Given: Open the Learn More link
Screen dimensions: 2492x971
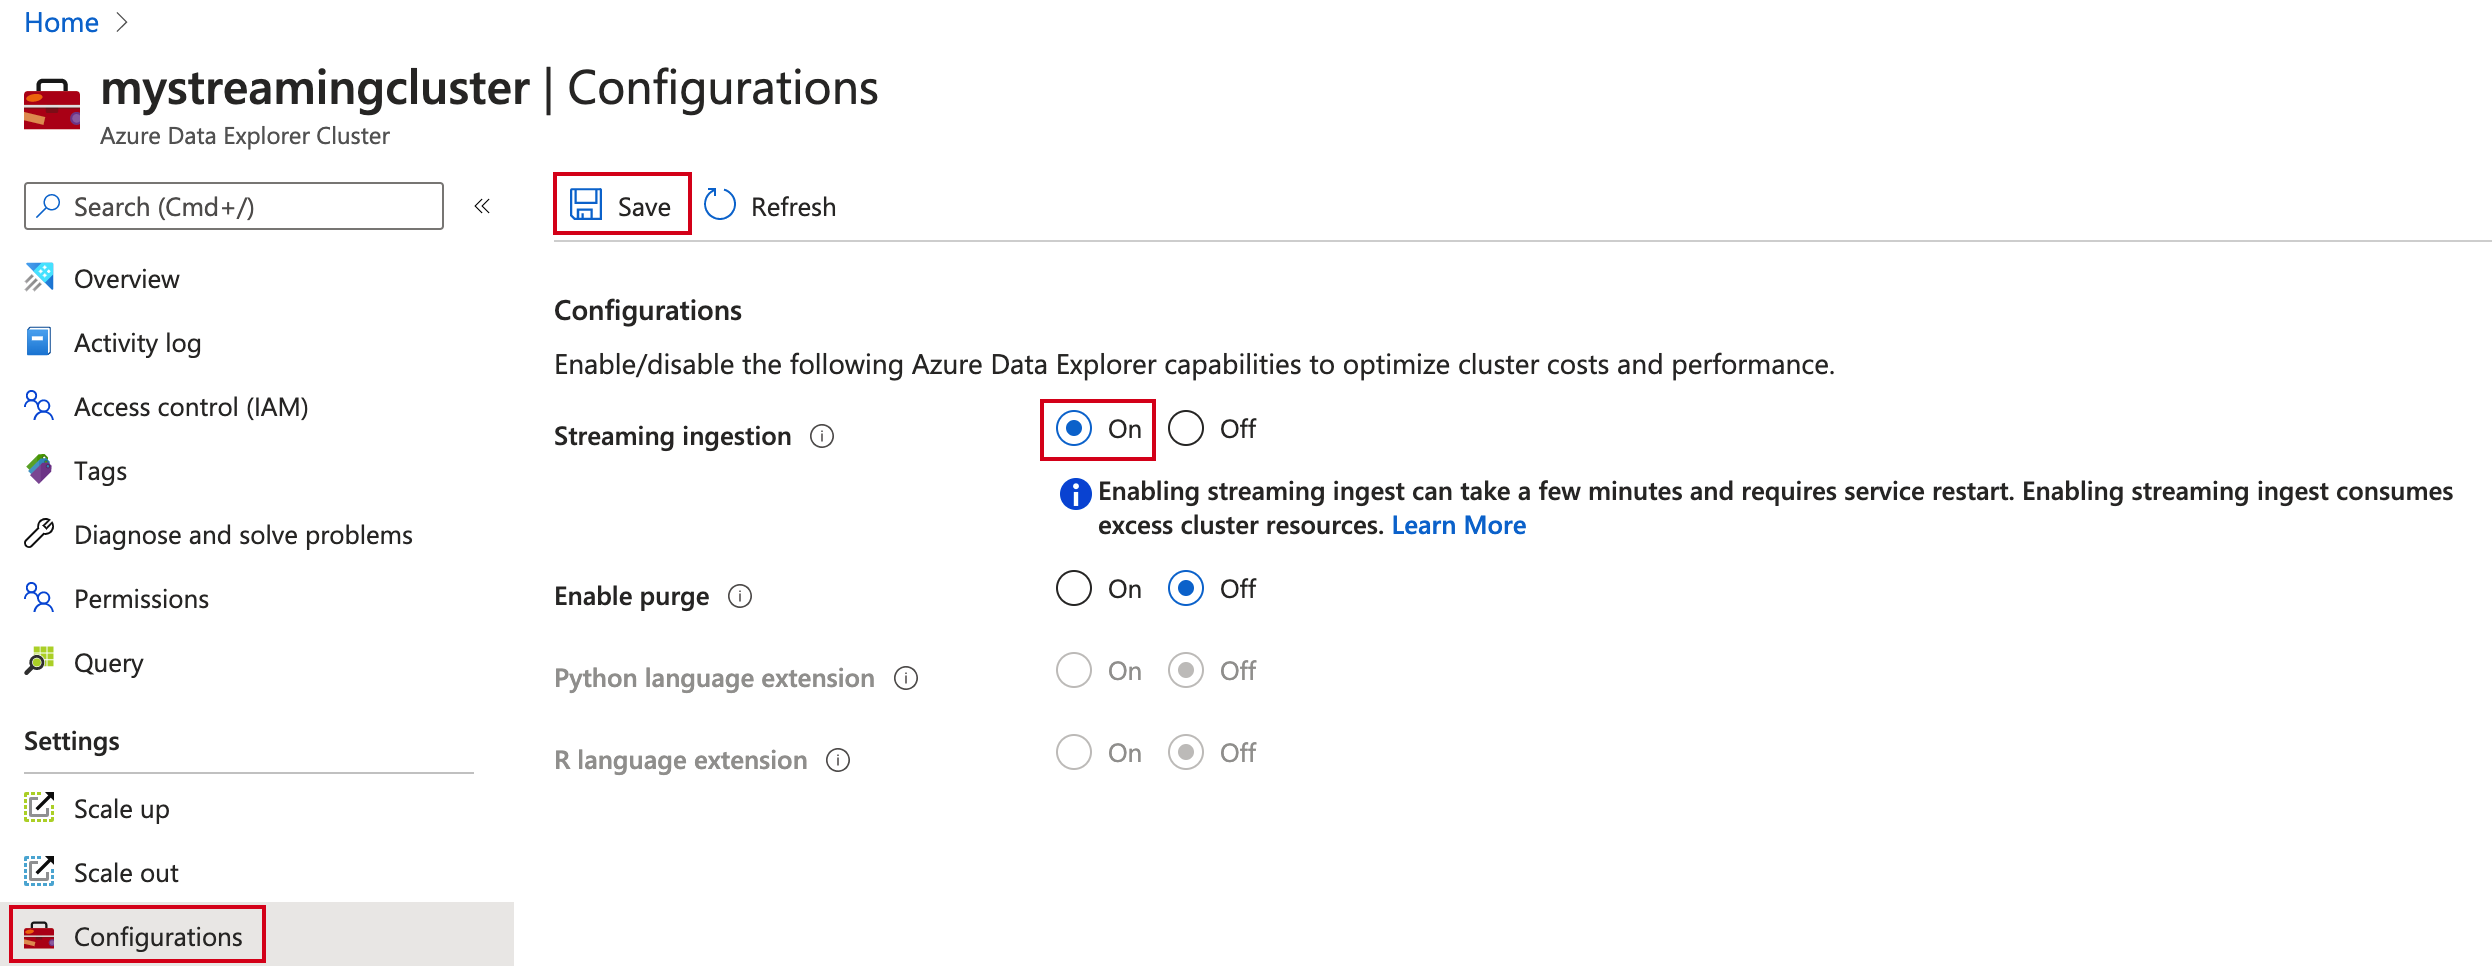Looking at the screenshot, I should [x=1458, y=524].
